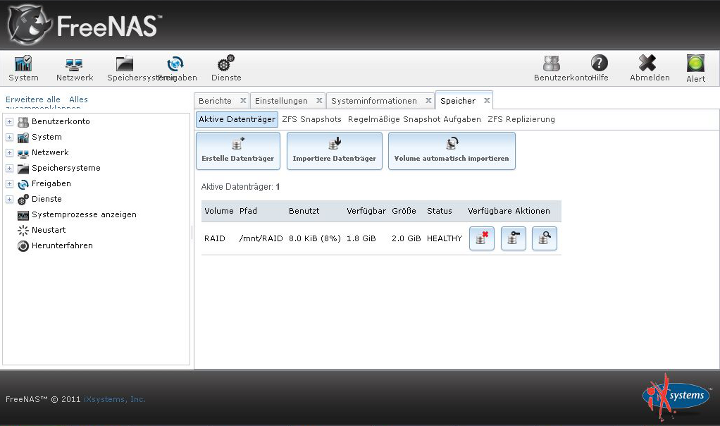The width and height of the screenshot is (720, 426).
Task: Click the HEALTHY status cell
Action: click(x=444, y=238)
